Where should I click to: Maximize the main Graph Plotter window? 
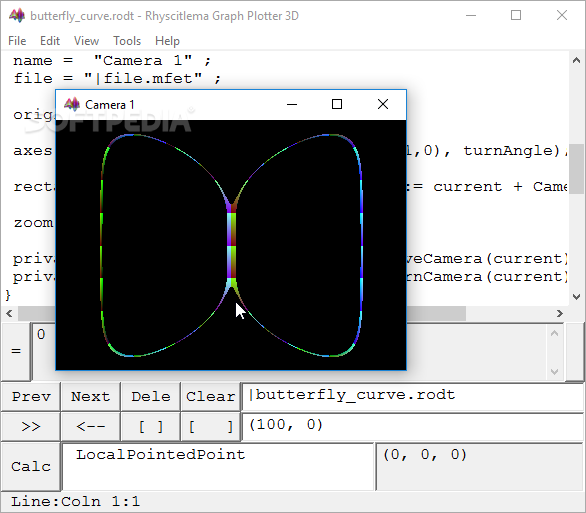516,15
